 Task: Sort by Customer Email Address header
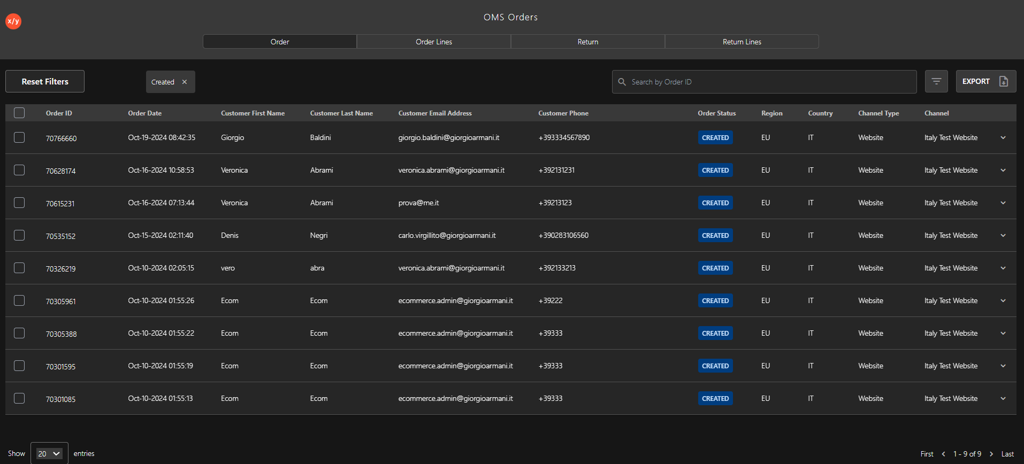point(435,113)
